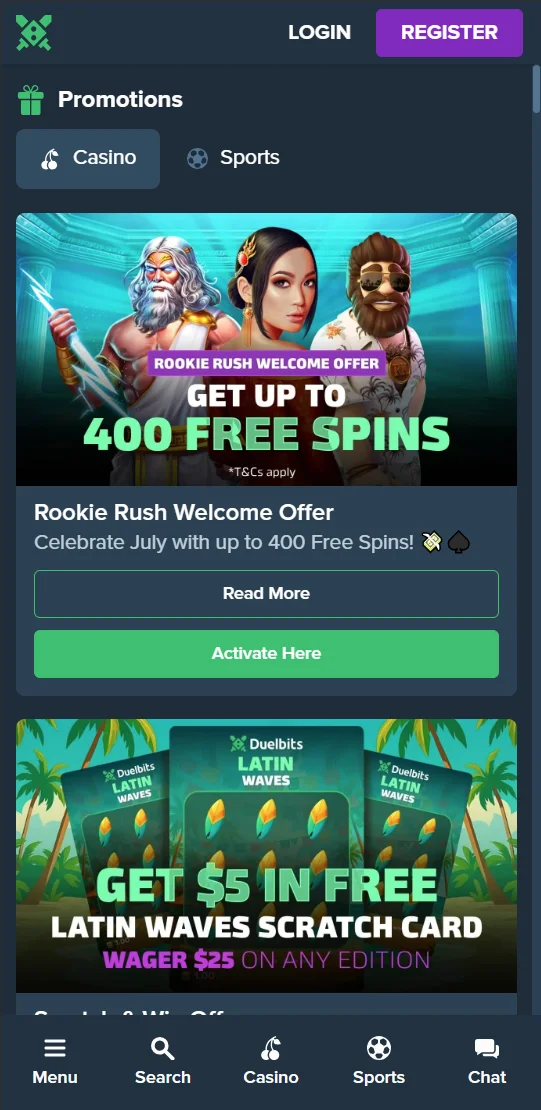The image size is (541, 1110).
Task: Click the green Activate Here button
Action: 266,654
